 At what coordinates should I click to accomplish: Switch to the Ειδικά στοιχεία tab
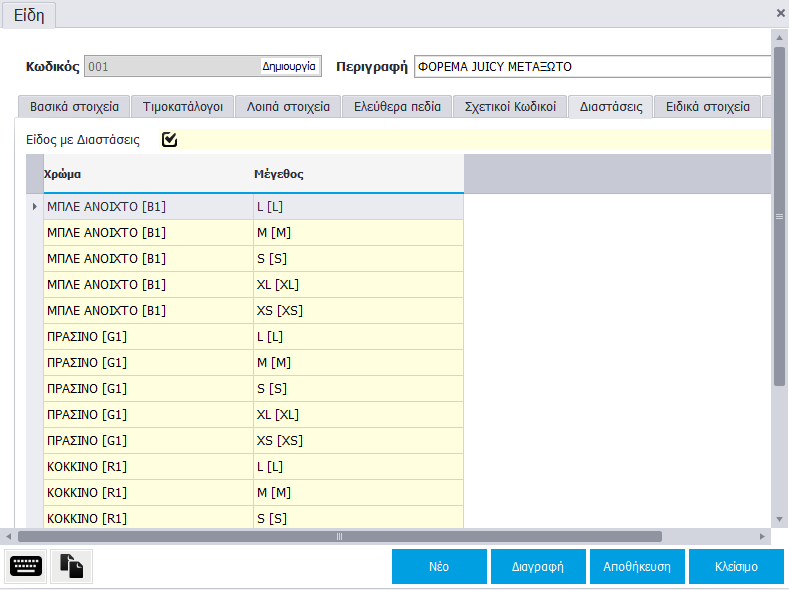click(707, 107)
